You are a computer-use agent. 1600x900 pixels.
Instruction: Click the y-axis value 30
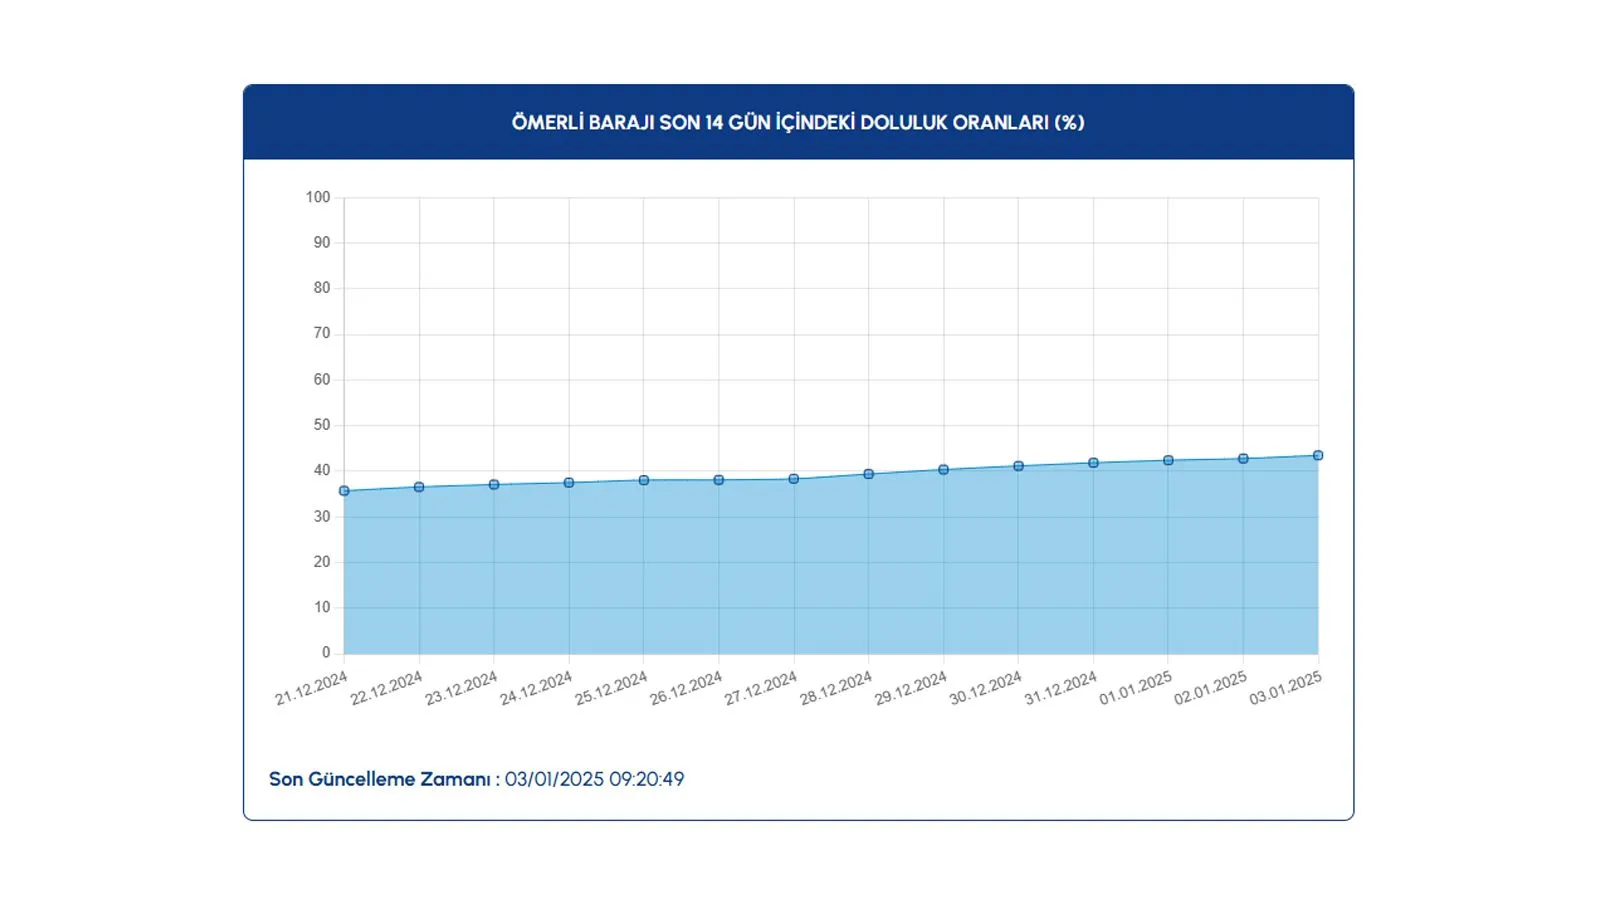pos(322,516)
